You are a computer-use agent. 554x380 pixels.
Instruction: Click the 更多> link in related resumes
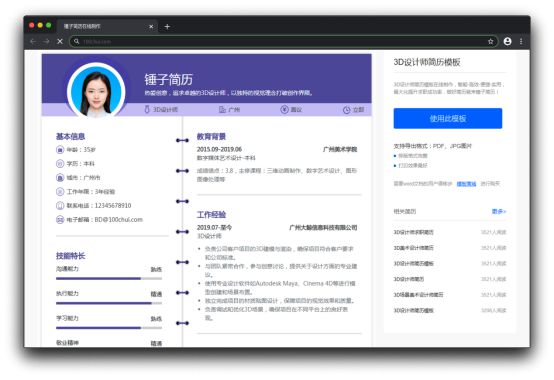(499, 211)
